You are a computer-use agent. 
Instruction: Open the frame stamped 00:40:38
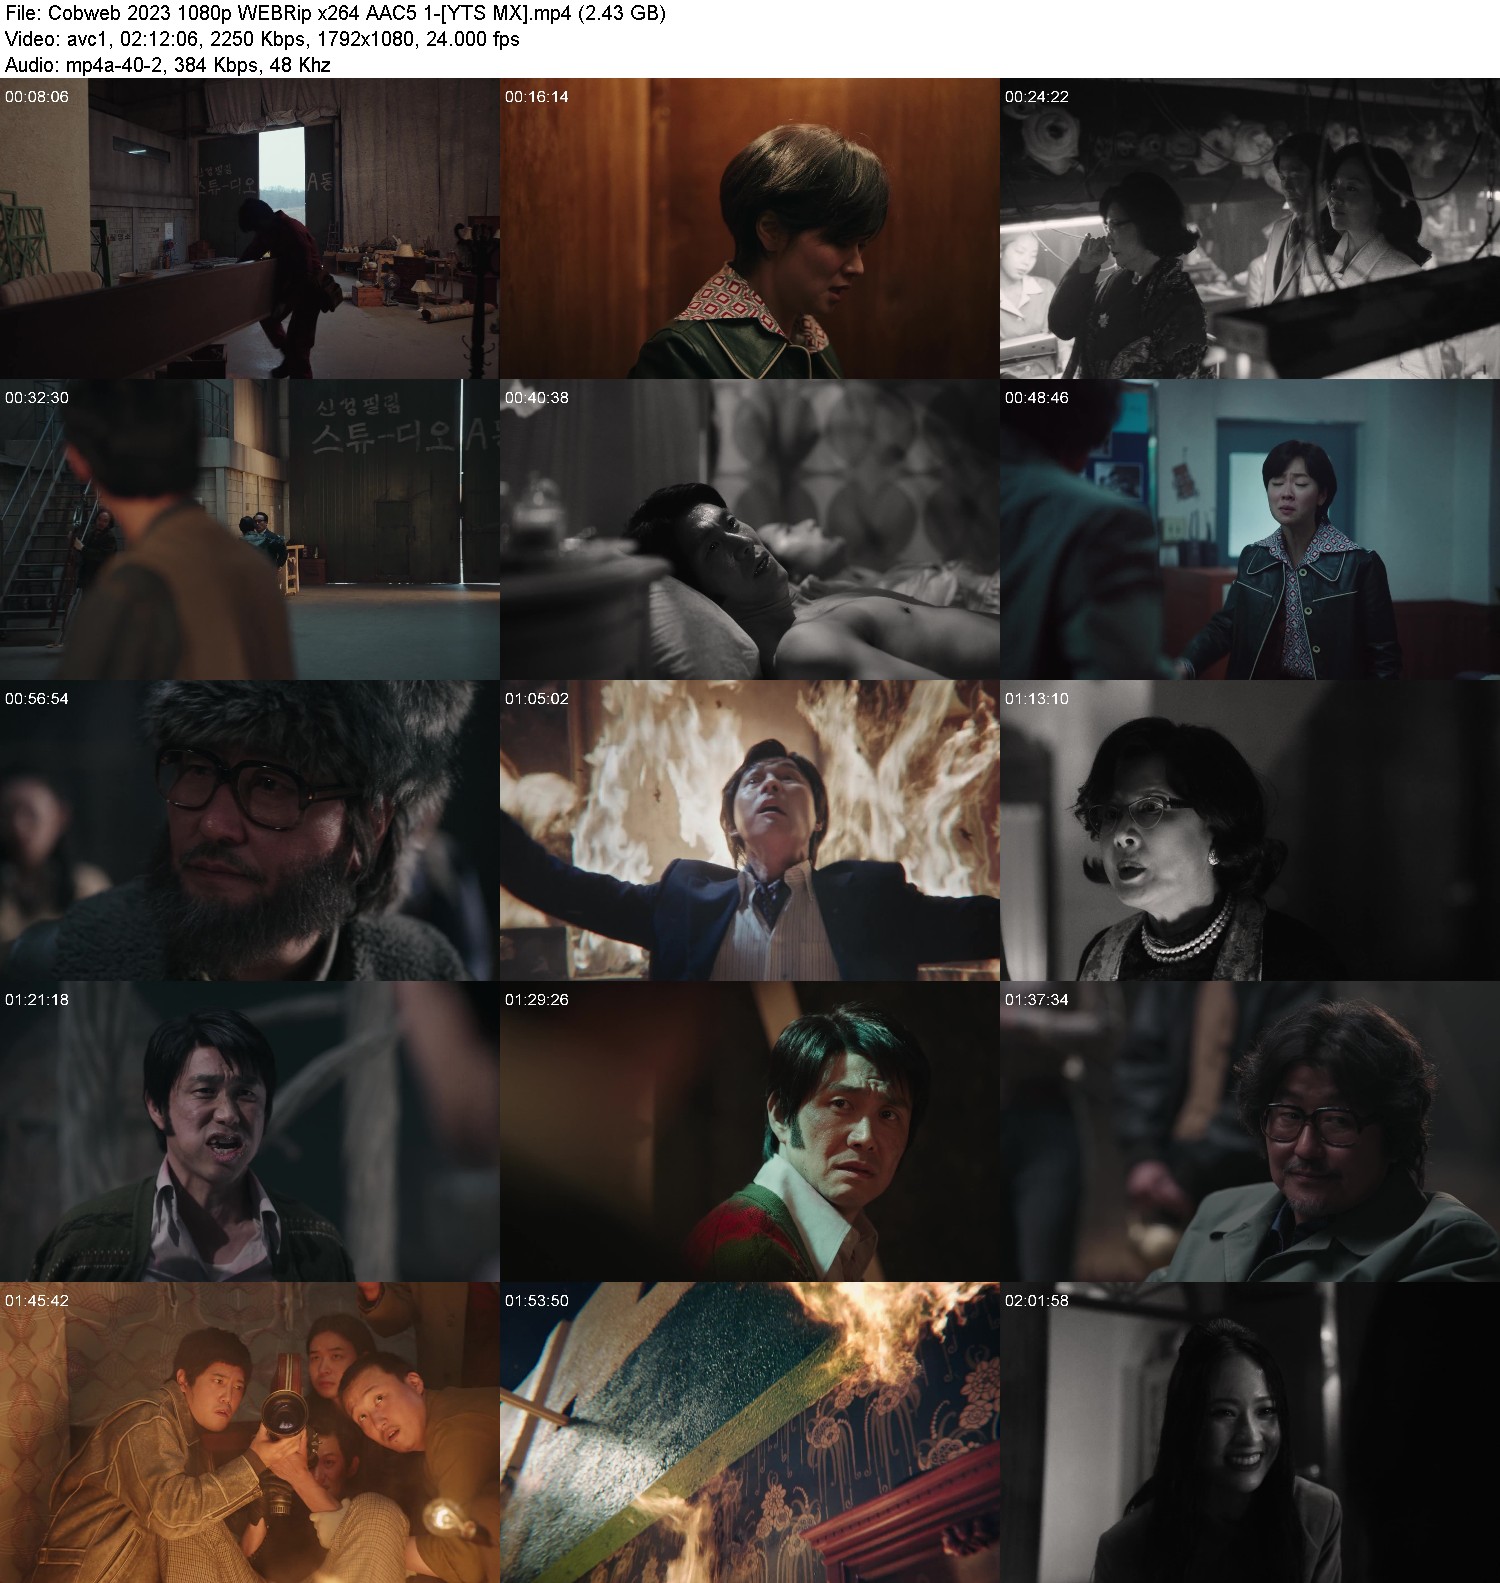coord(750,529)
